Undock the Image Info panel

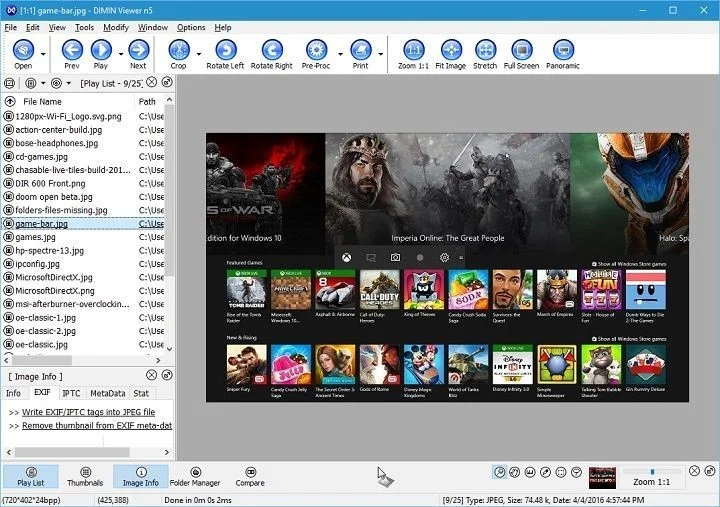click(x=167, y=375)
